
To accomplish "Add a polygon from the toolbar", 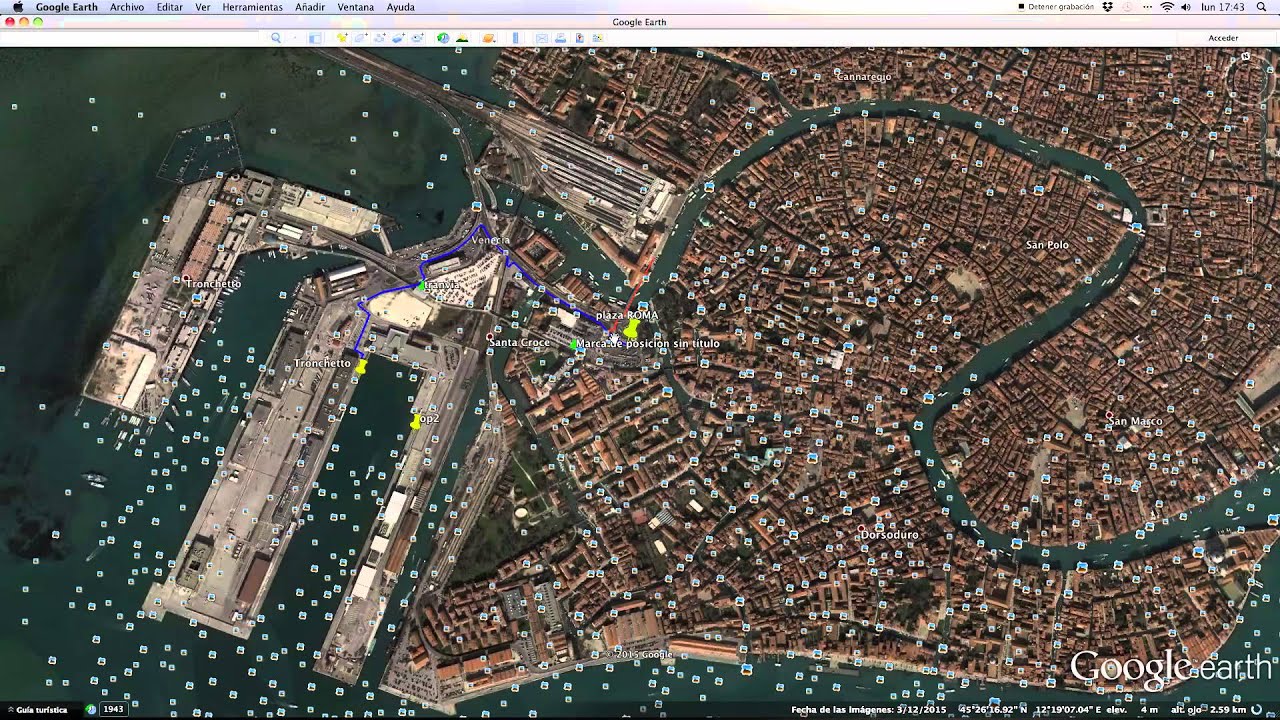I will point(361,38).
